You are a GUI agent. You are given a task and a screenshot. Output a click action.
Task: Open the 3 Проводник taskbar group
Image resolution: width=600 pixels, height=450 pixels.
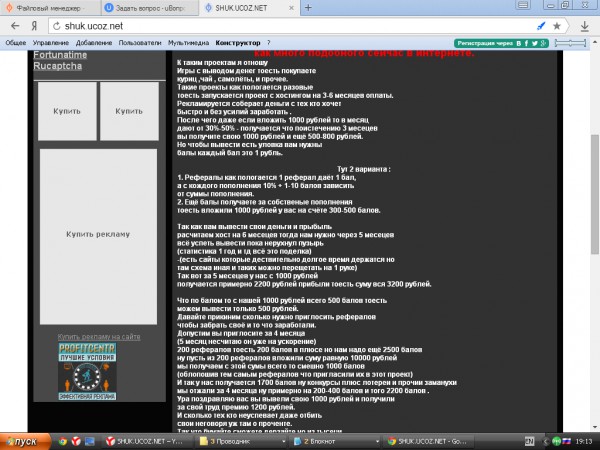243,442
